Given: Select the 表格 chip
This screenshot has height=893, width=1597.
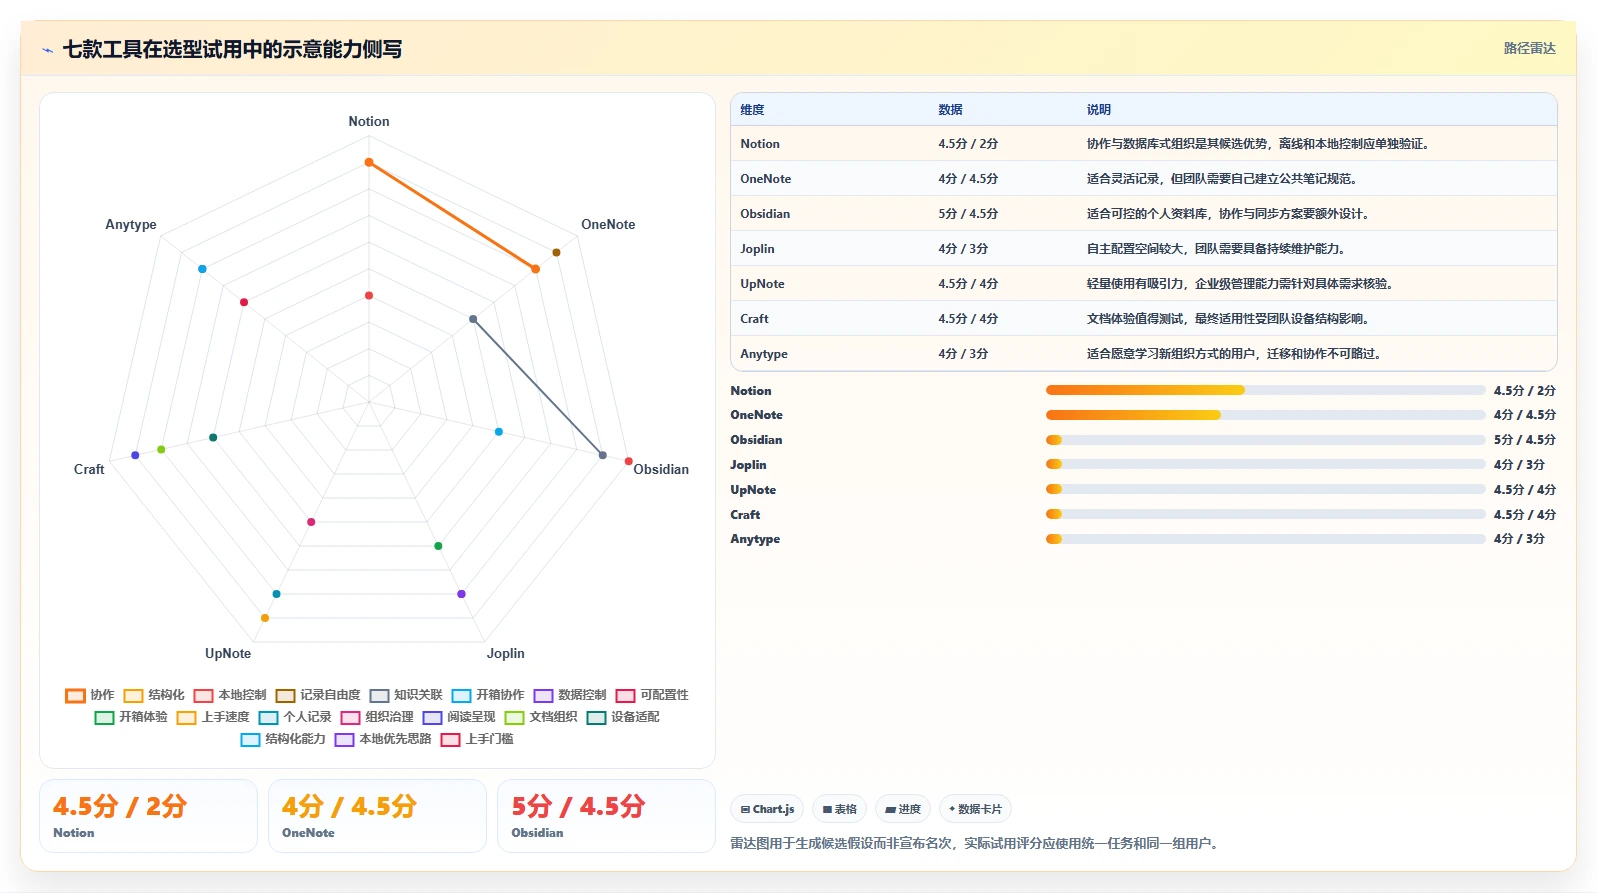Looking at the screenshot, I should pos(840,809).
